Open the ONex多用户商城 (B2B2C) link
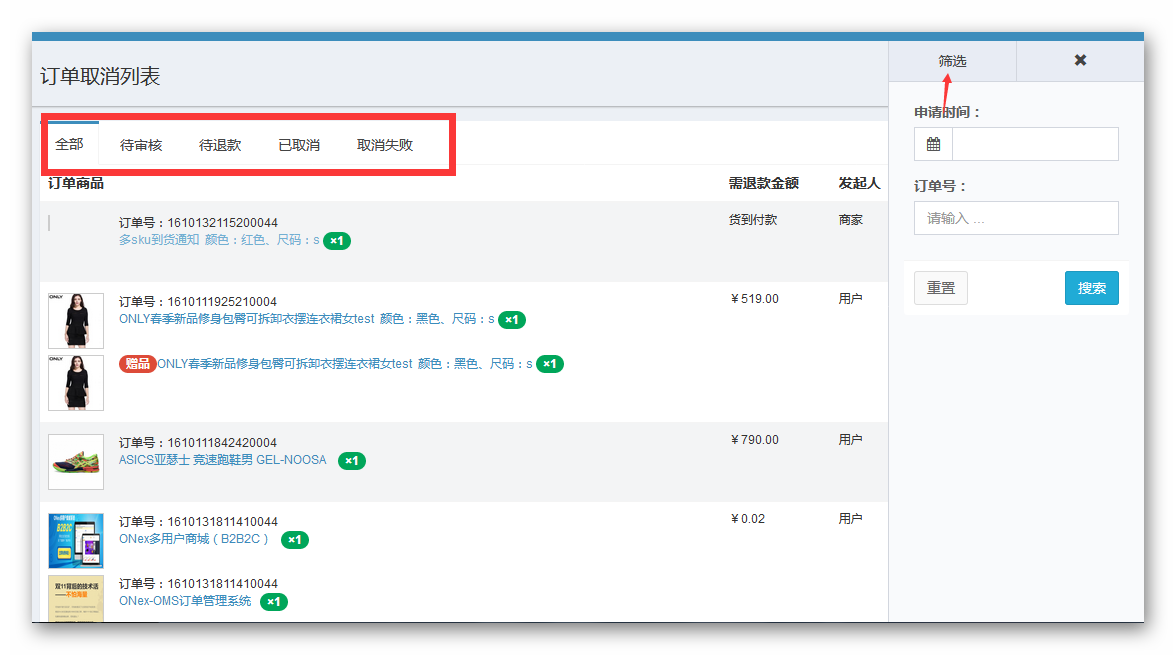The height and width of the screenshot is (655, 1176). pyautogui.click(x=194, y=539)
